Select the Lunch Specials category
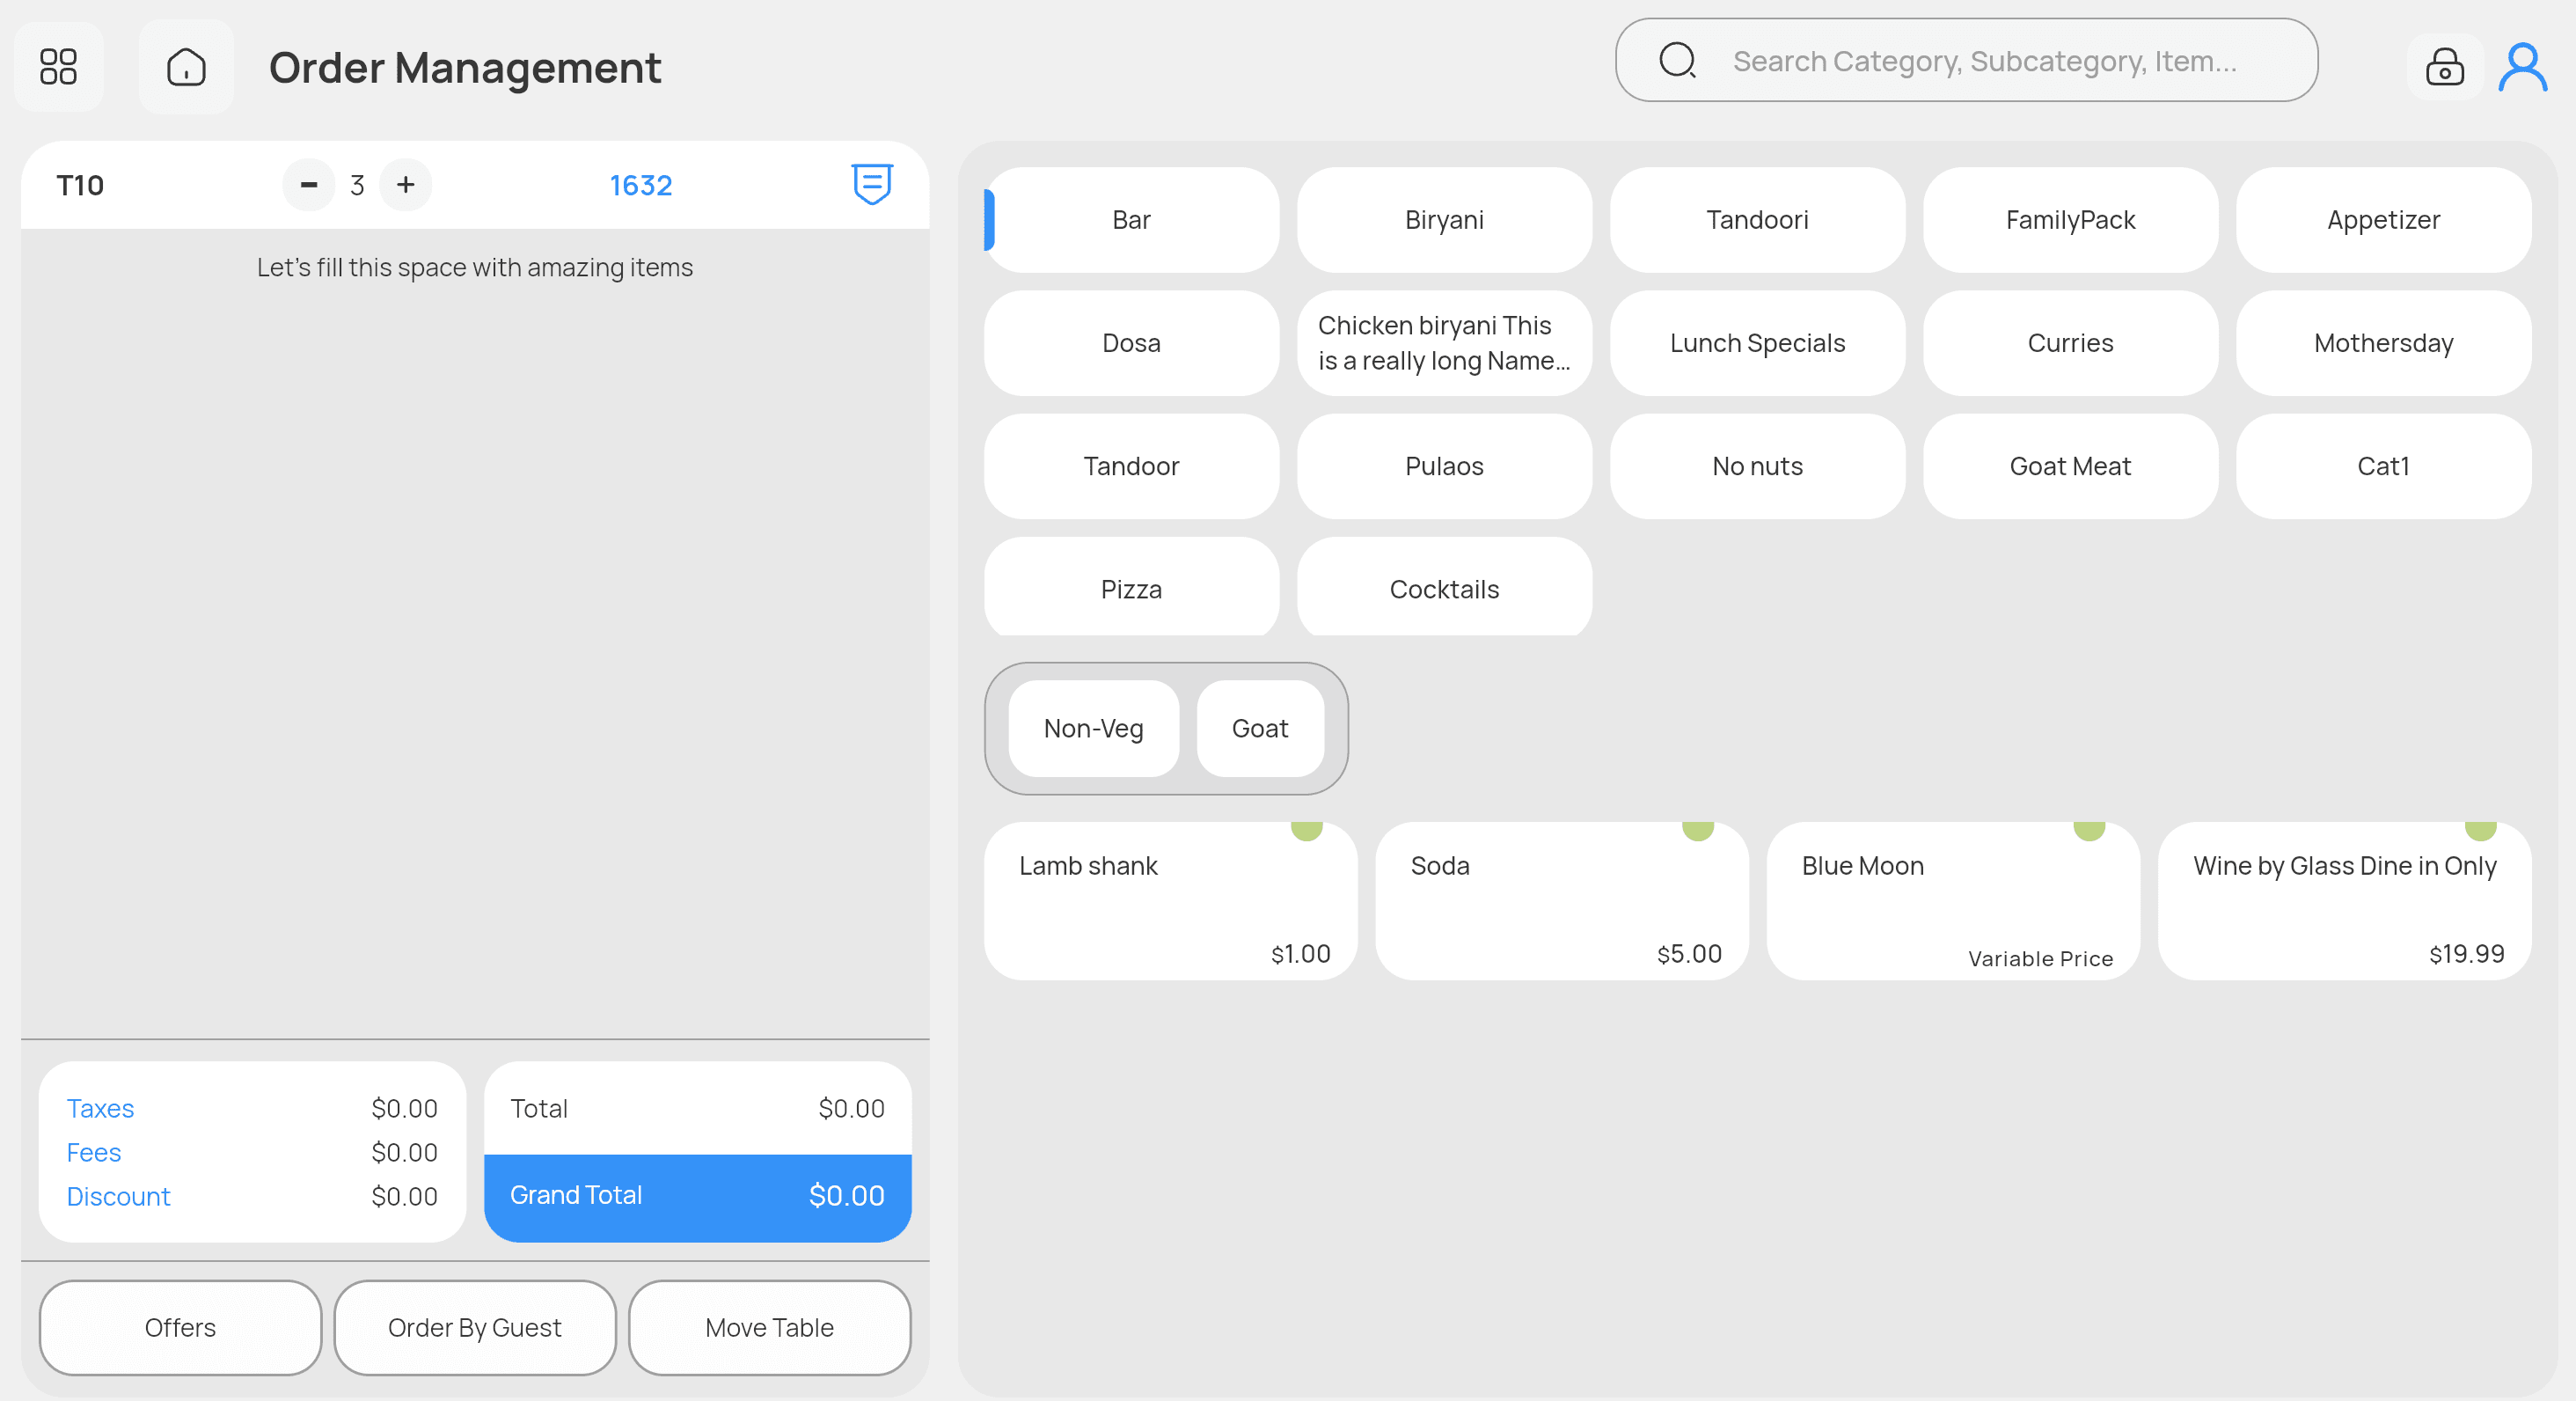The image size is (2576, 1401). (1757, 343)
